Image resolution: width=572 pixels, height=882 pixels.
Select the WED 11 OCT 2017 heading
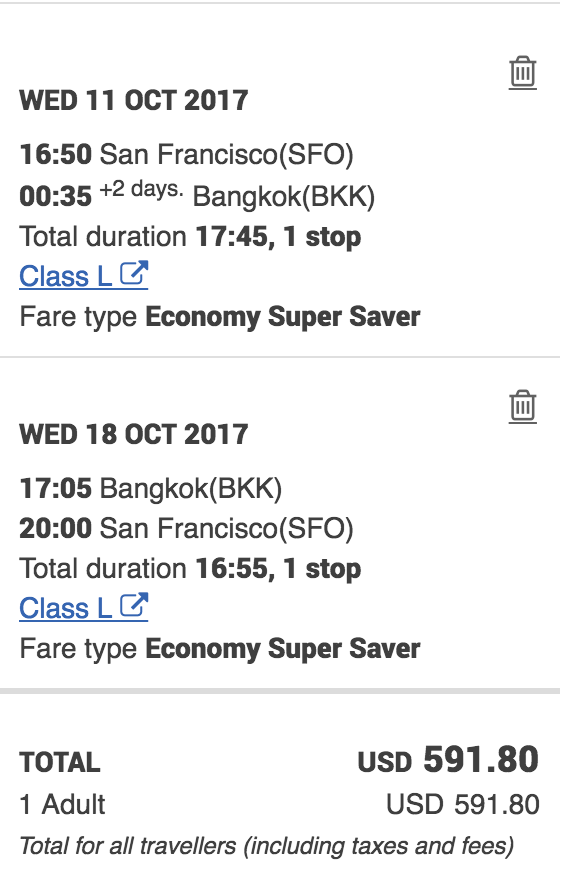(x=134, y=101)
